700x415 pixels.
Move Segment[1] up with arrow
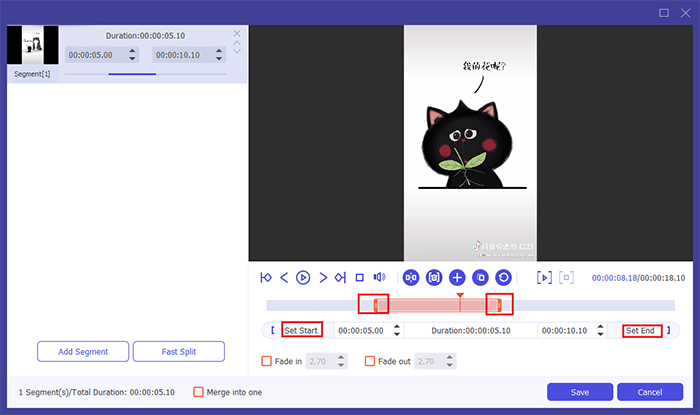point(237,43)
